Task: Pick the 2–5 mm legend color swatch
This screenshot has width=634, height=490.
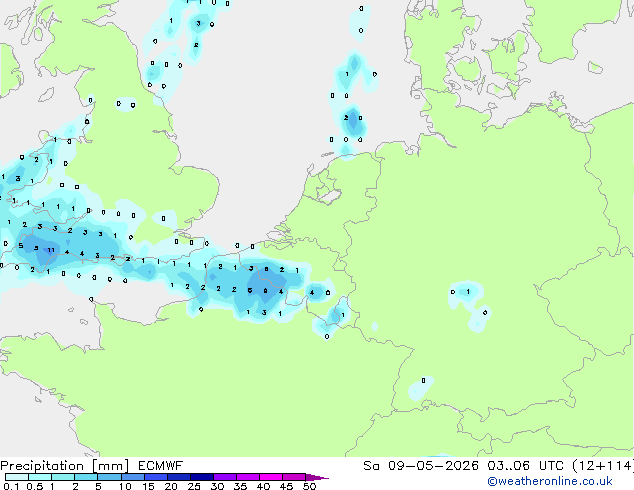Action: click(86, 477)
